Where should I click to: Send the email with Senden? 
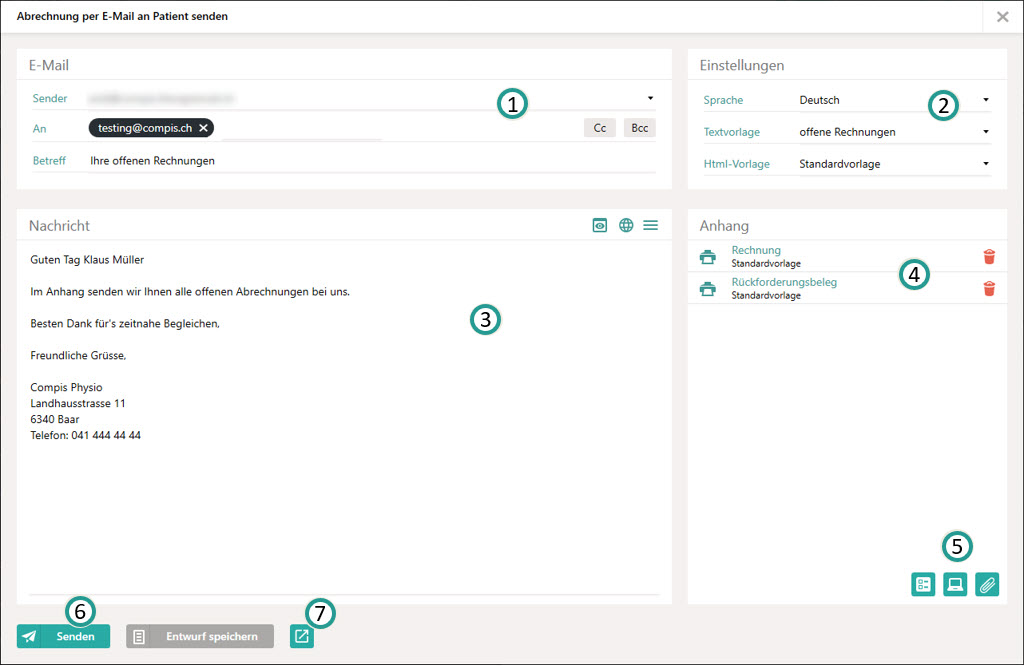point(63,636)
